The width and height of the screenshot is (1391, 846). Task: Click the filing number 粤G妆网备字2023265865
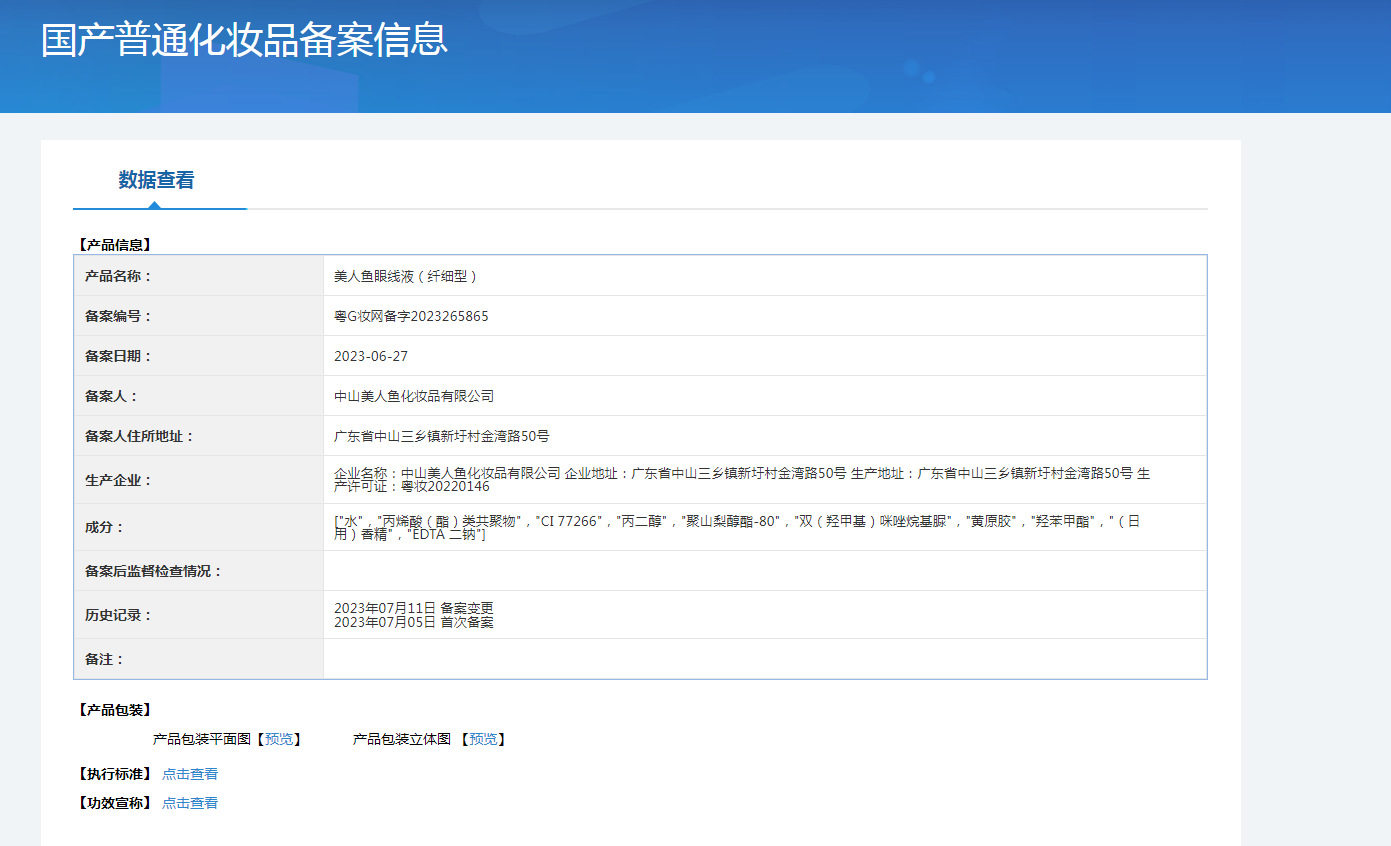point(411,316)
